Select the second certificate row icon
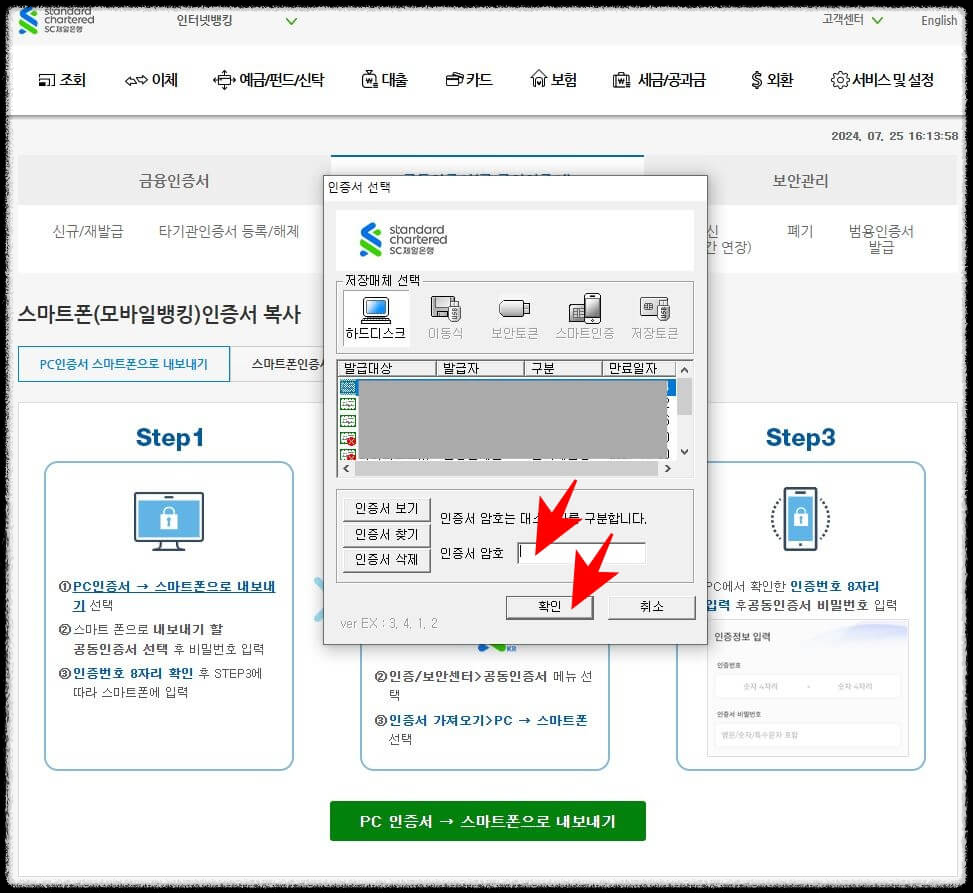Viewport: 973px width, 893px height. (348, 404)
